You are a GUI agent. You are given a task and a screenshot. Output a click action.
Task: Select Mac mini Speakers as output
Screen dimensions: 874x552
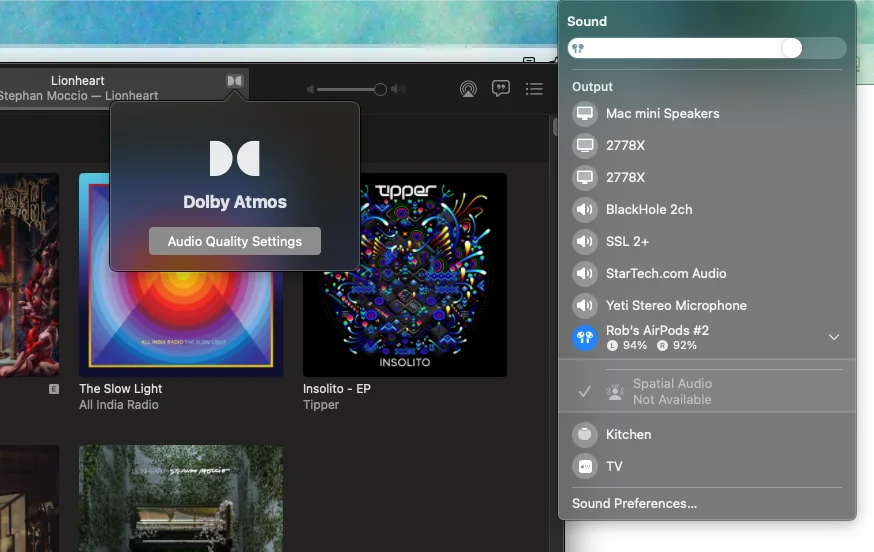tap(707, 113)
